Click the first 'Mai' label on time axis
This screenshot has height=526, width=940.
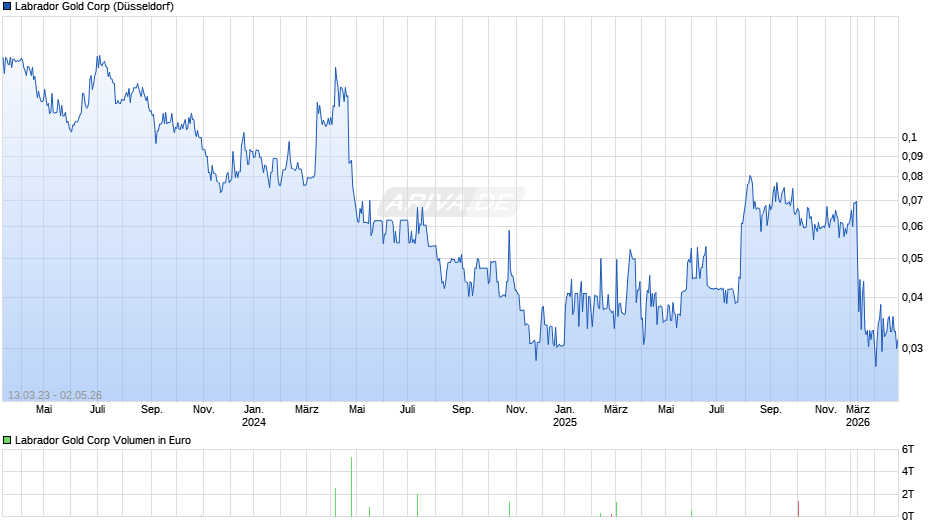[44, 409]
